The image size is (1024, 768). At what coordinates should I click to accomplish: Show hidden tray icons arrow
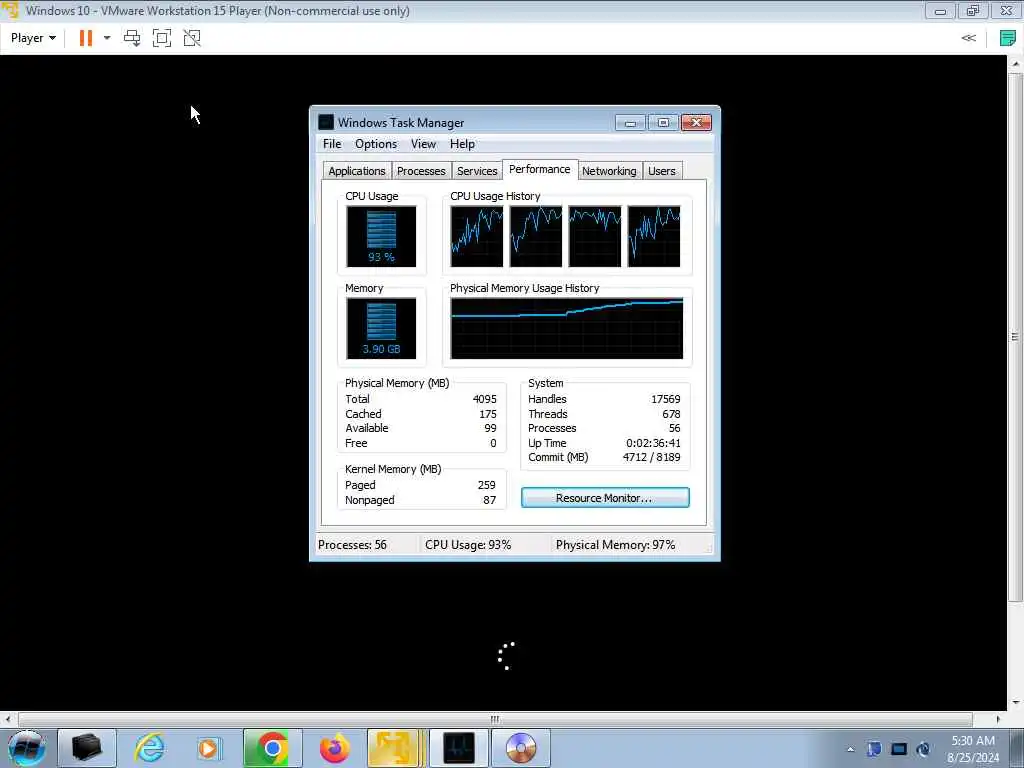(850, 749)
